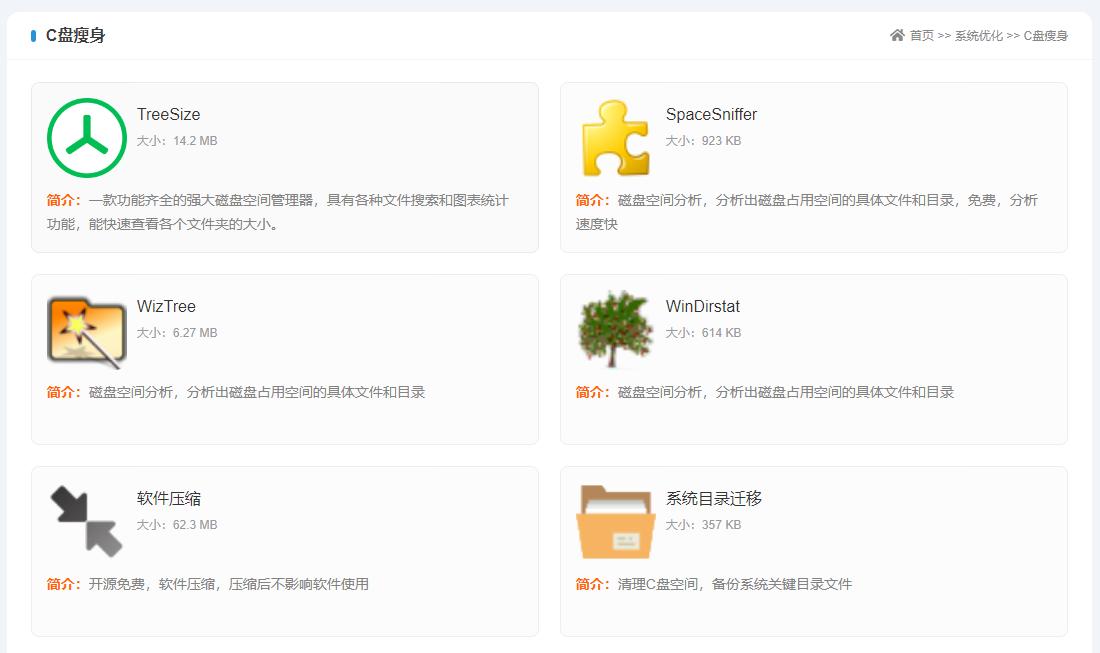Click the TreeSize tool card
Screen dimensions: 1100x653
point(285,167)
